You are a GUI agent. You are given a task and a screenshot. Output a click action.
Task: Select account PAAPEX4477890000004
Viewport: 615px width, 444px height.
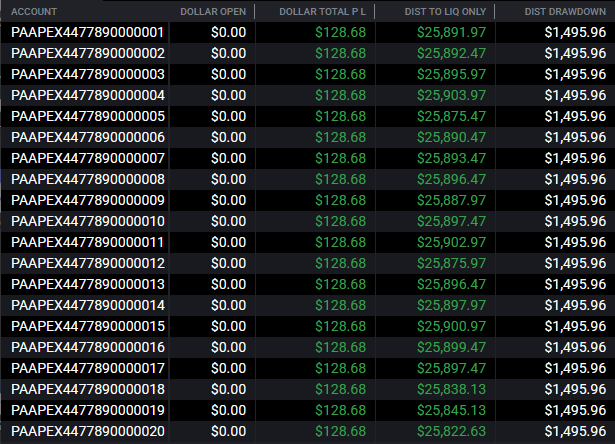[x=87, y=95]
